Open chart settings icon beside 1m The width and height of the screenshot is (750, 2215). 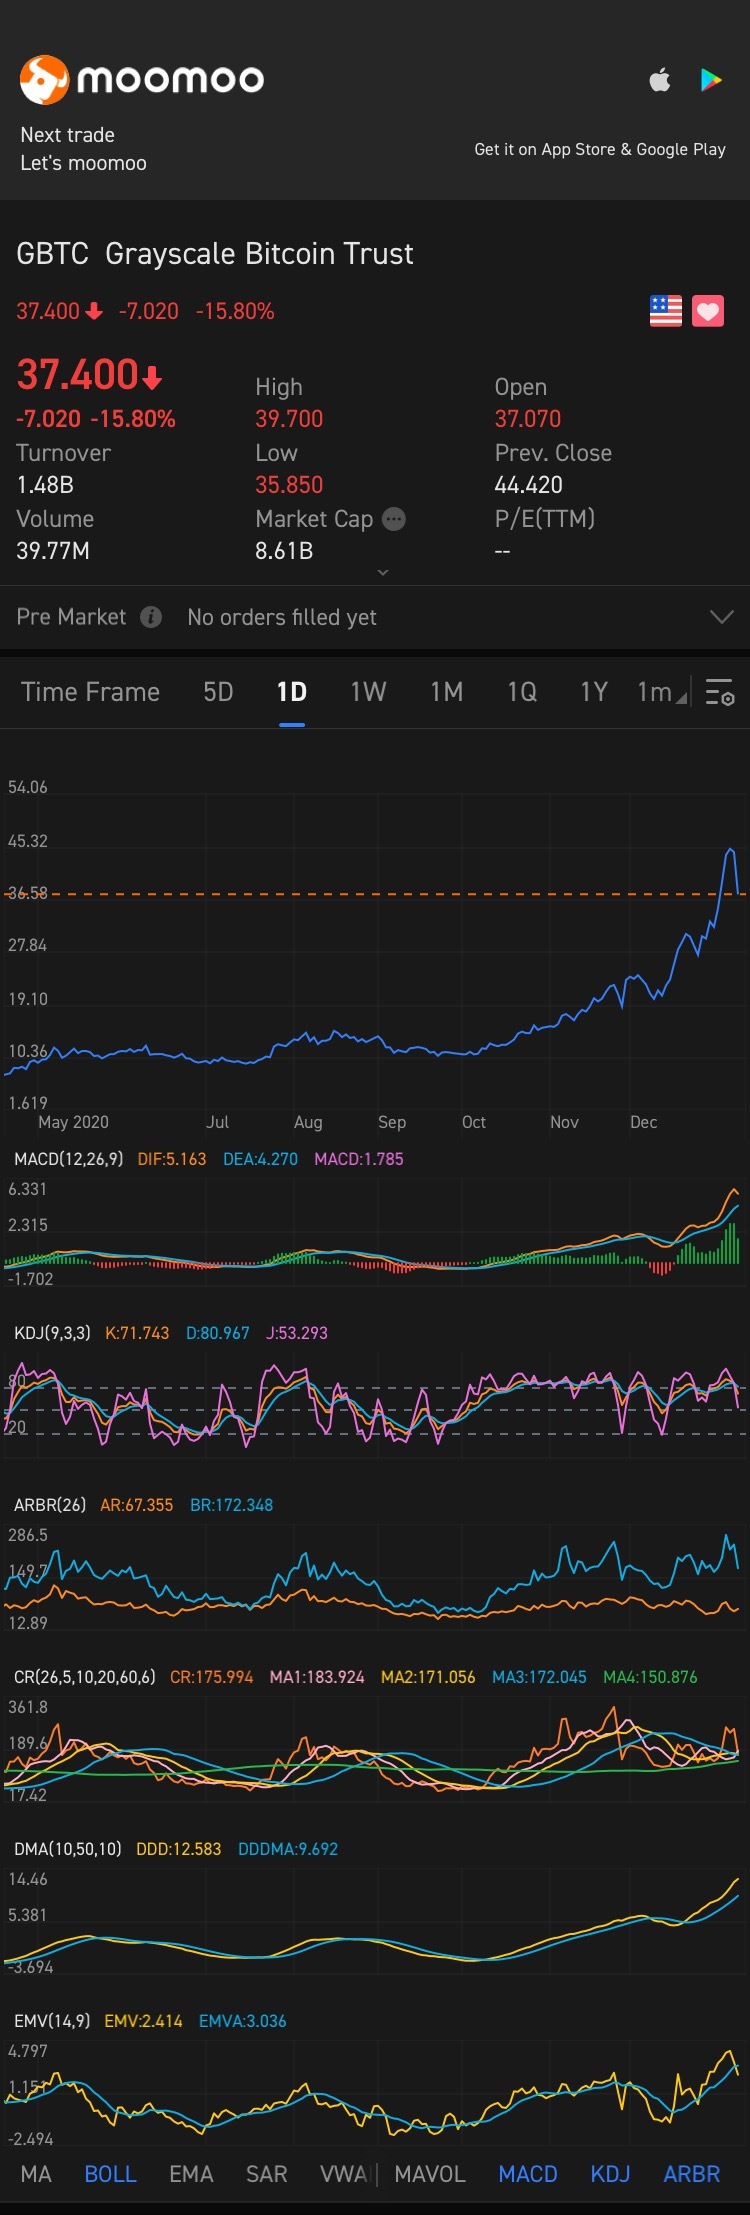point(720,692)
